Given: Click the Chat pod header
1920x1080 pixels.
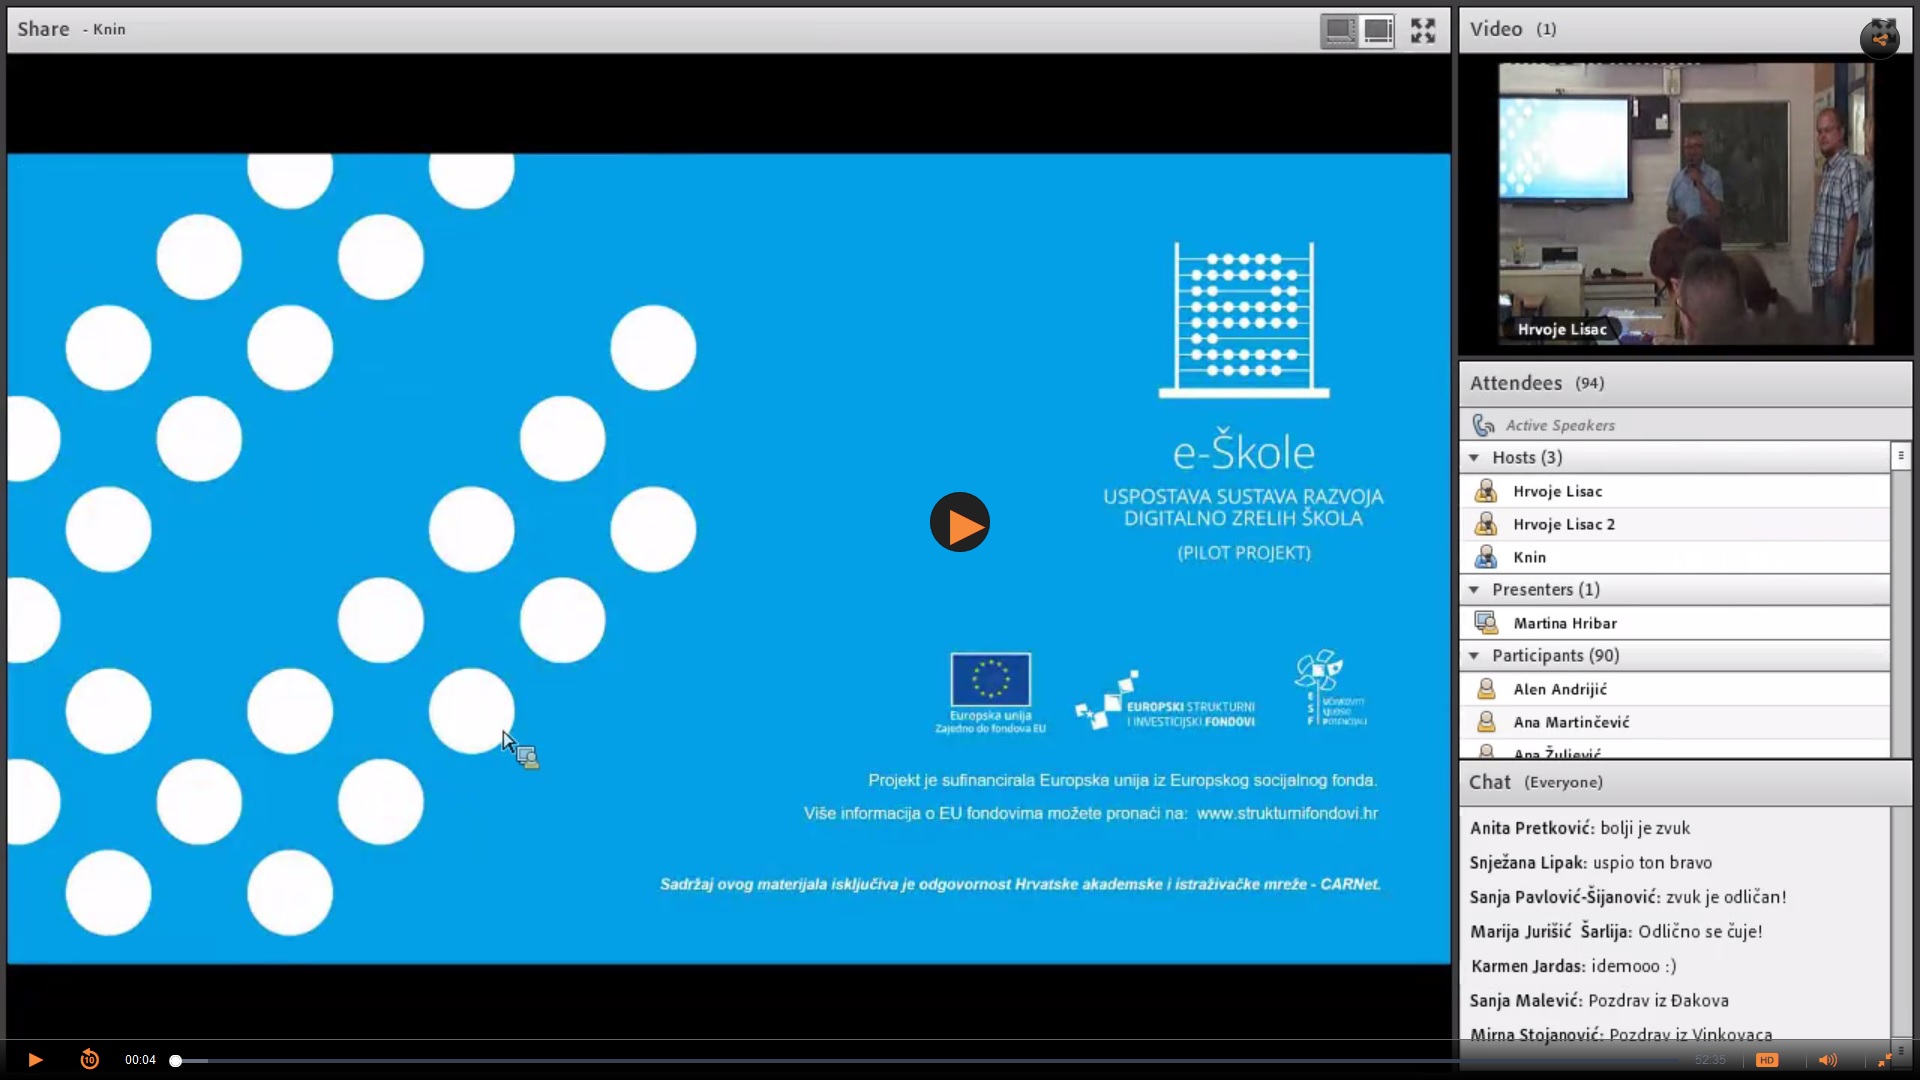Looking at the screenshot, I should (1685, 782).
